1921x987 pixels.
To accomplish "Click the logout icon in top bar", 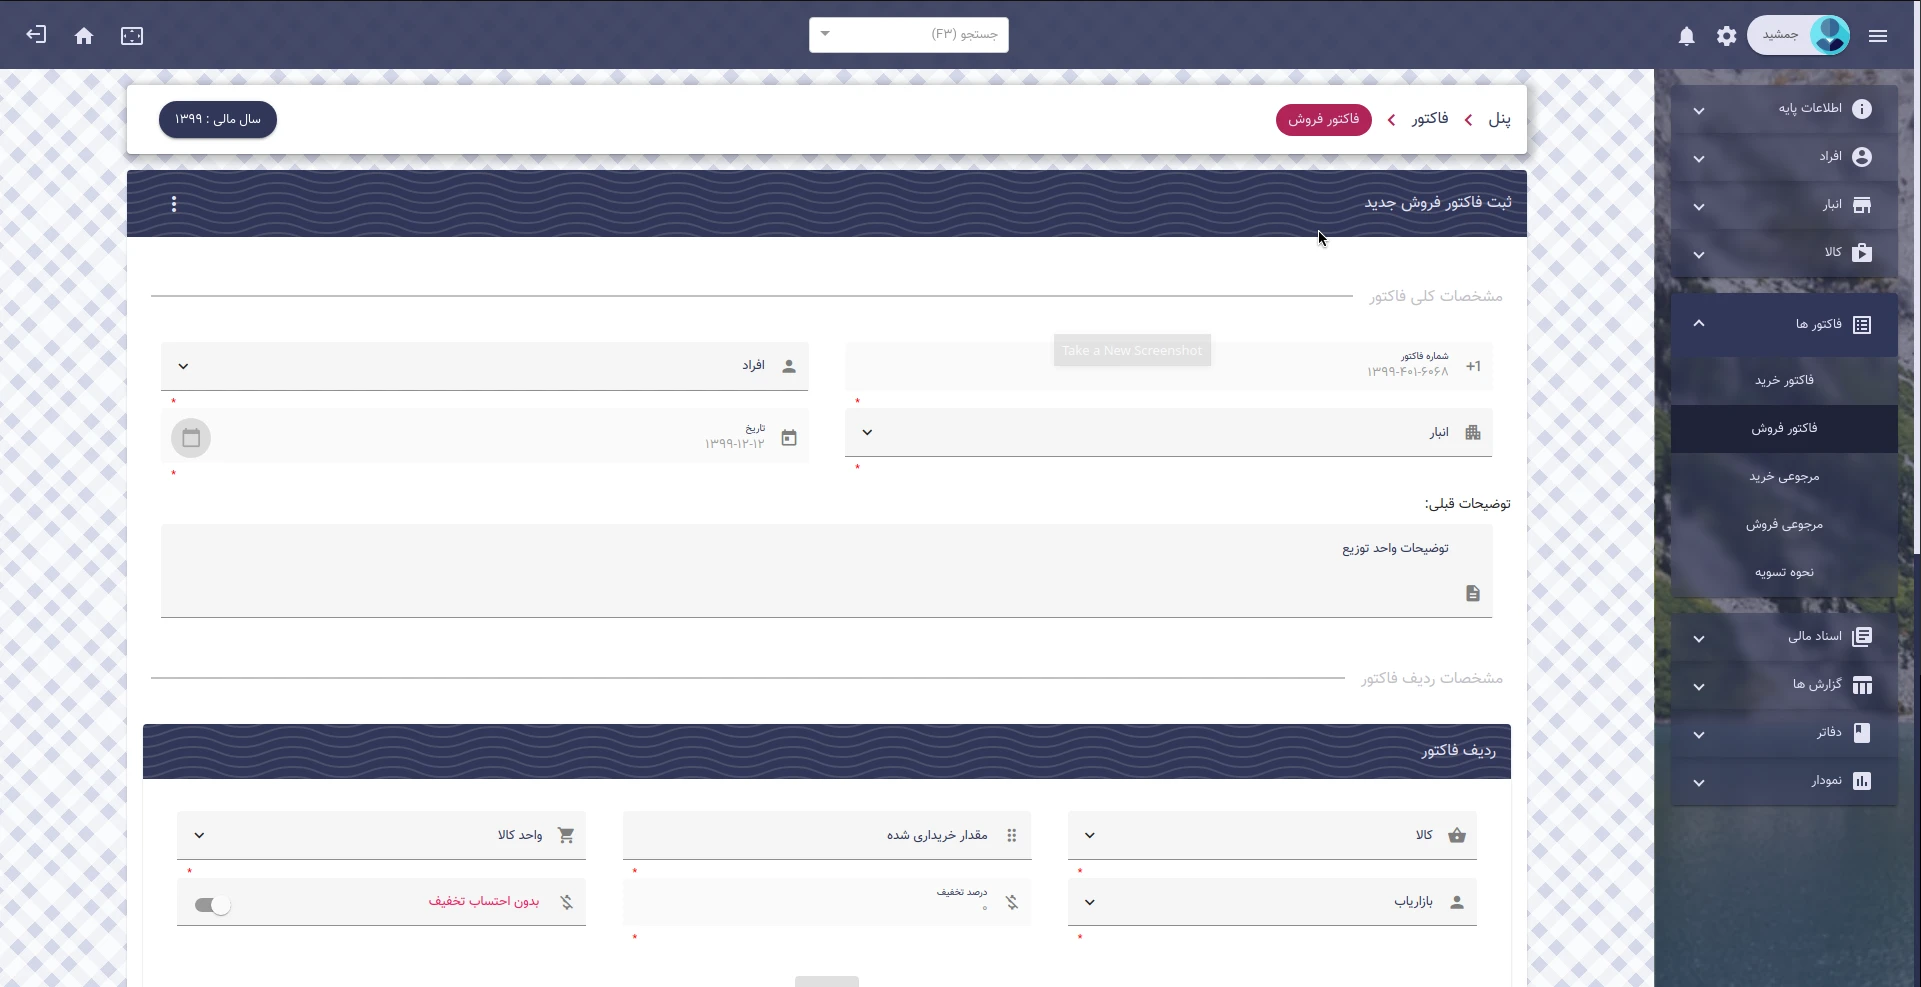I will (x=36, y=35).
